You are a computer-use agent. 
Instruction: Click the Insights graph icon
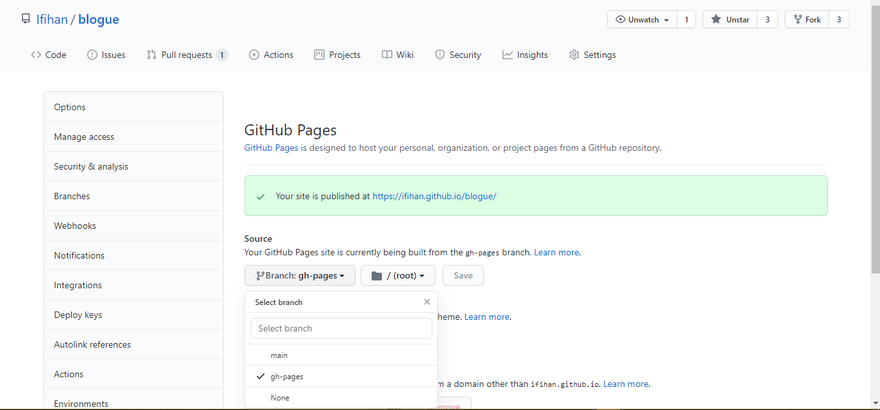[x=508, y=55]
